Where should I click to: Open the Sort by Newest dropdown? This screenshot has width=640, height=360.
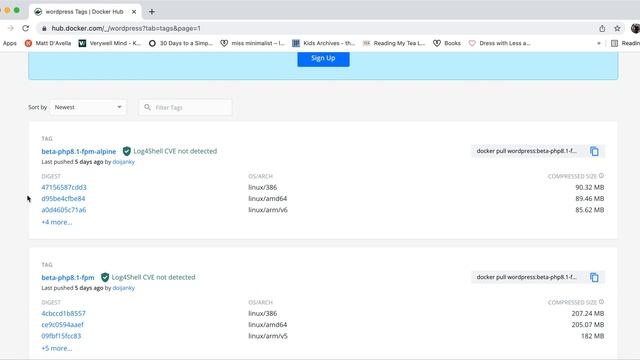tap(88, 107)
